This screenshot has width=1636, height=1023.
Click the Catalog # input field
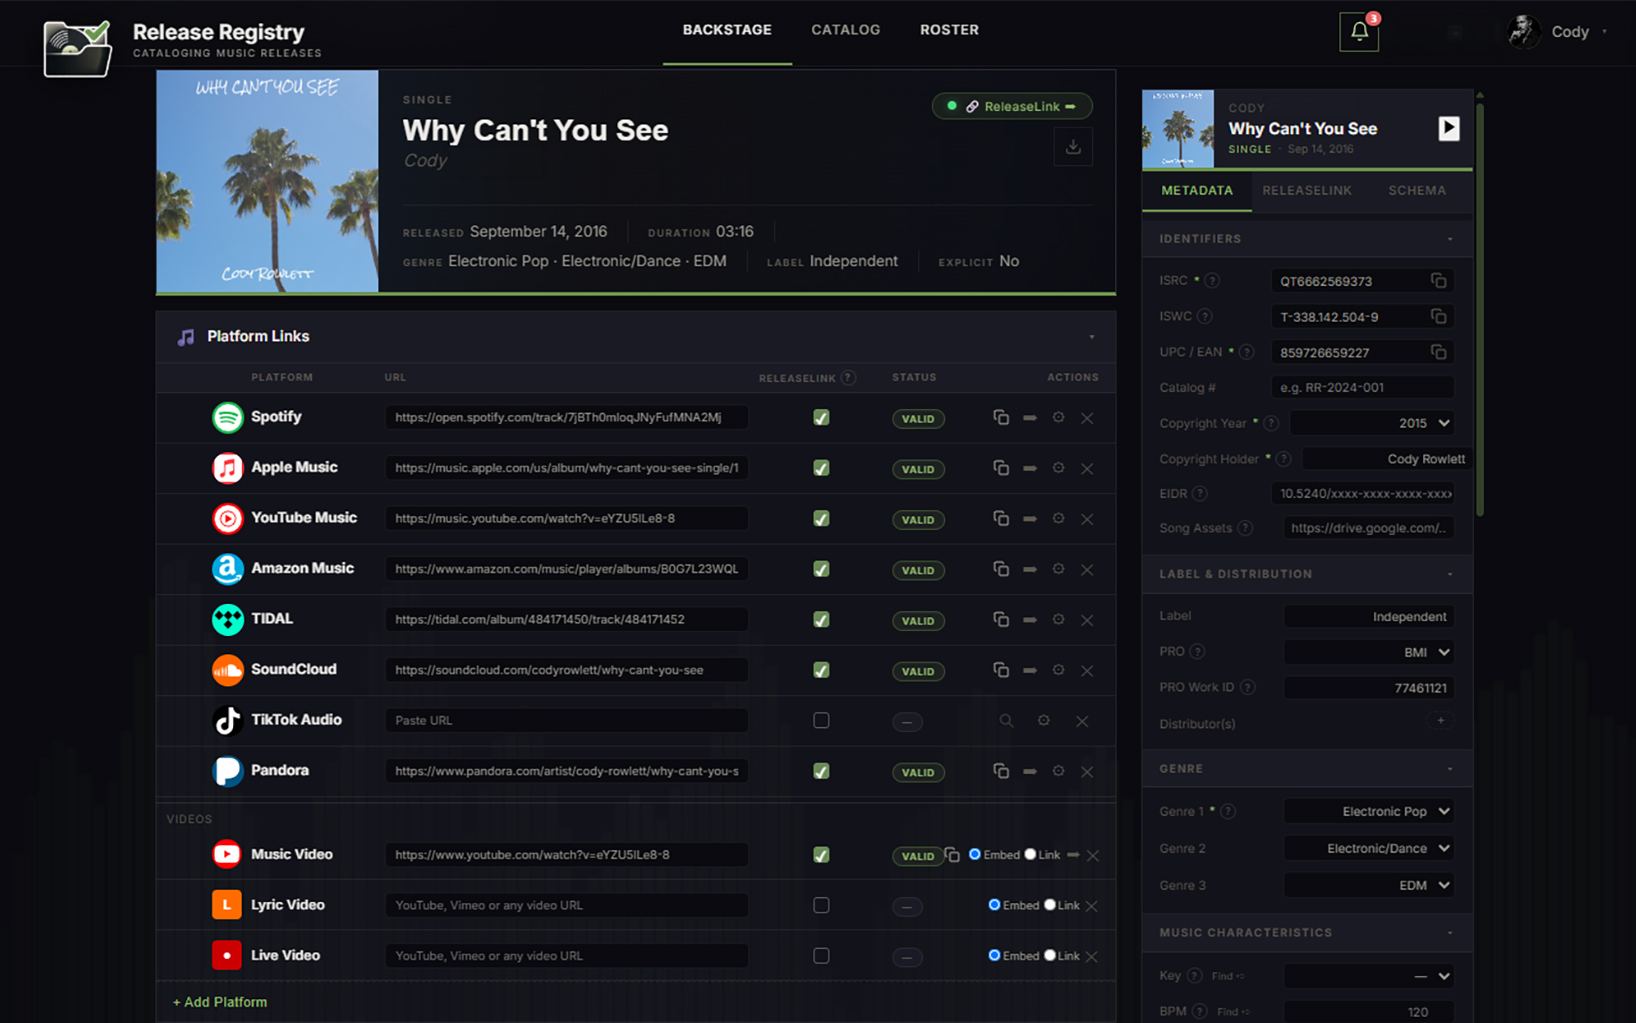click(1362, 388)
